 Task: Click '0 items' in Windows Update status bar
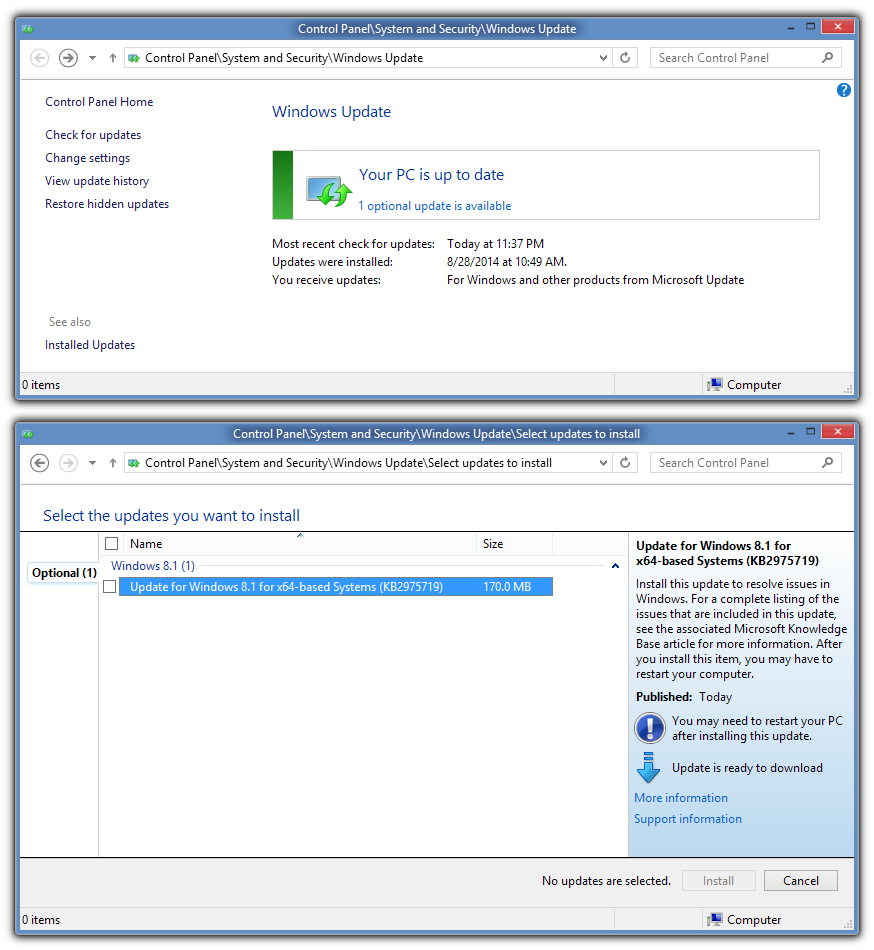pyautogui.click(x=41, y=385)
